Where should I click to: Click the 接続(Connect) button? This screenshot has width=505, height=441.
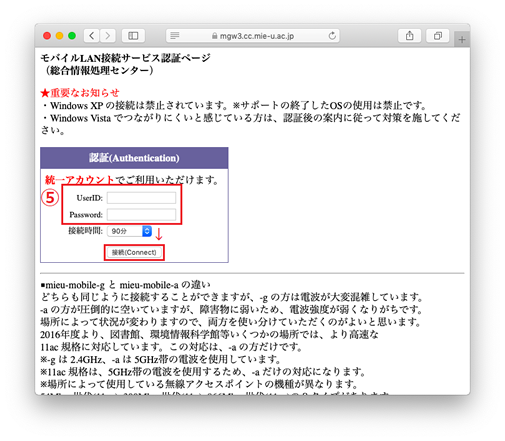[x=134, y=252]
